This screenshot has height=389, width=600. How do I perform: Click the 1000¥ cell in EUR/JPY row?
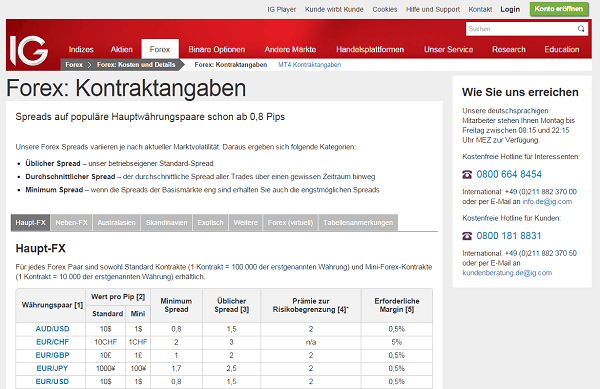[x=106, y=368]
